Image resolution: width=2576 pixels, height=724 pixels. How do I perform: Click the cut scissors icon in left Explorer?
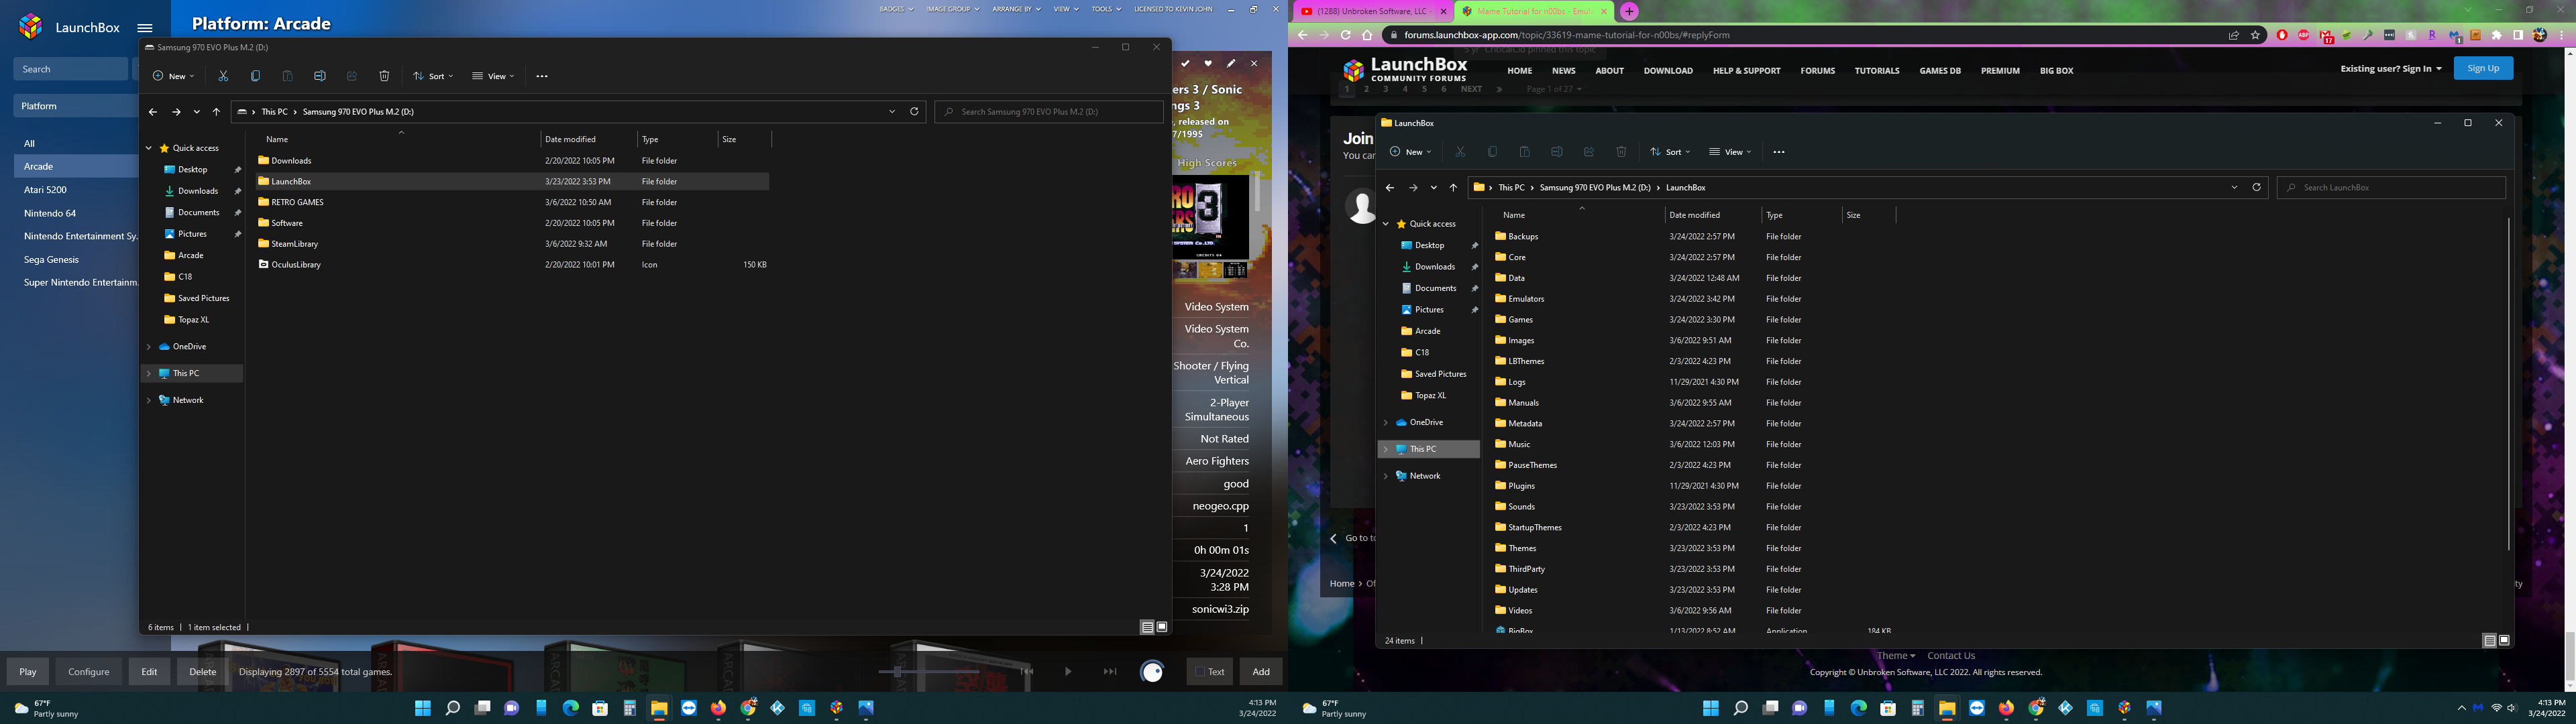(x=223, y=76)
